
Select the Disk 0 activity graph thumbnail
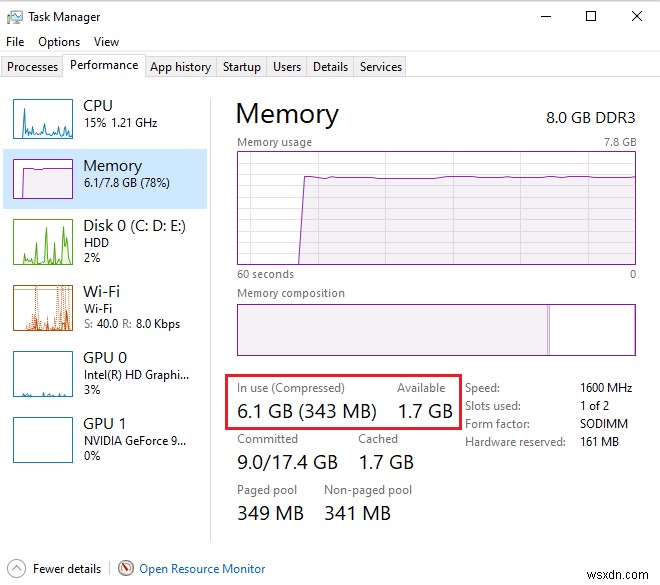pos(43,243)
